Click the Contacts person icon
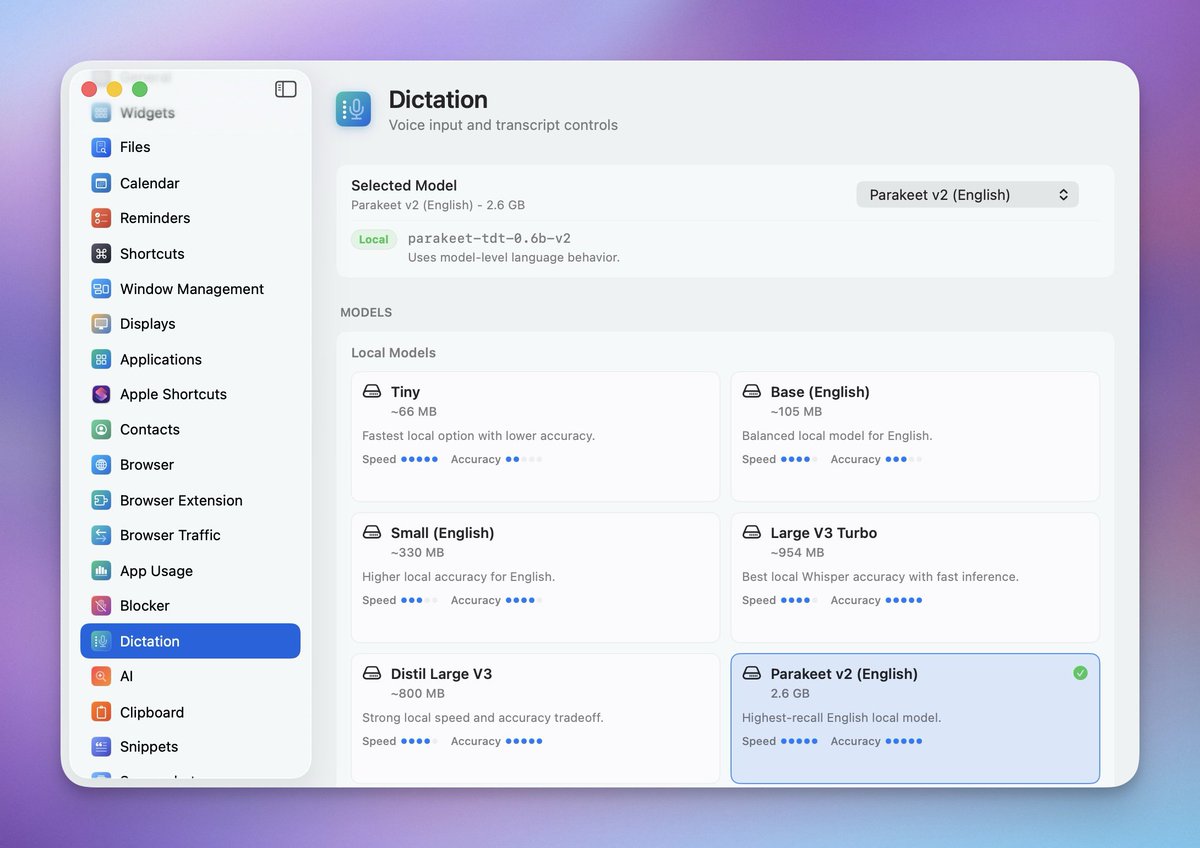 coord(101,430)
